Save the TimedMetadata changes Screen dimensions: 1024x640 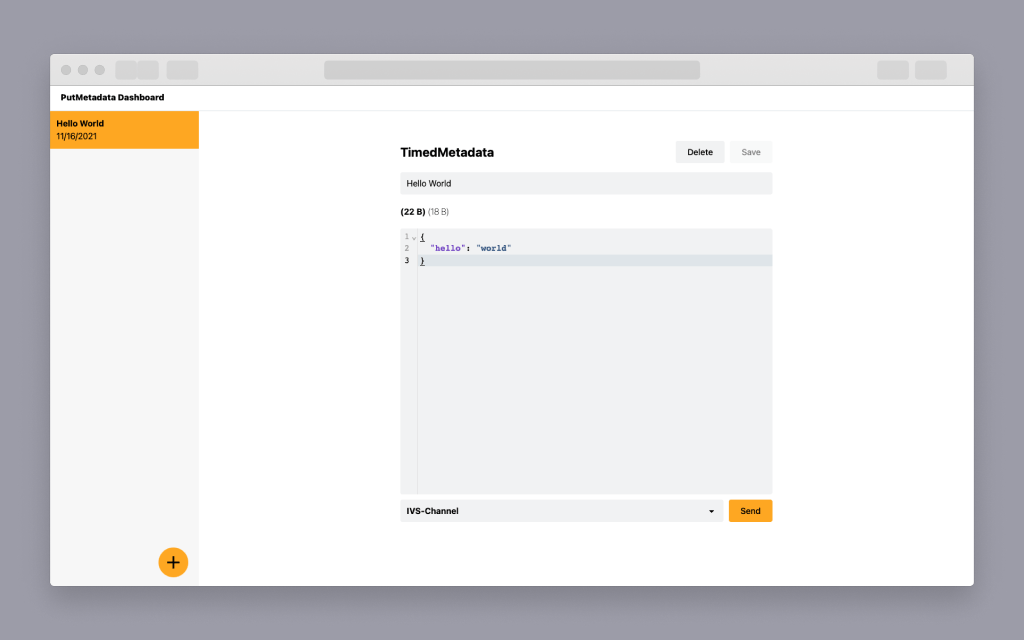(751, 152)
